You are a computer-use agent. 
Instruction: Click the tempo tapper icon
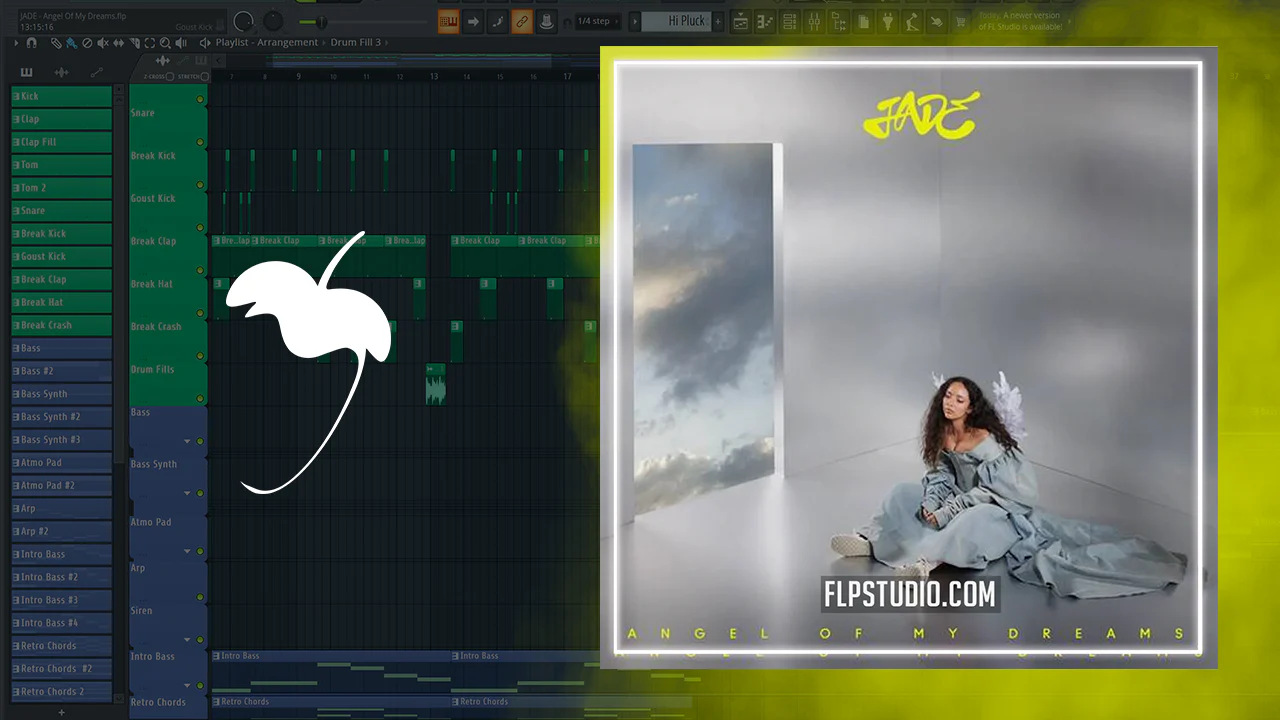coord(912,21)
